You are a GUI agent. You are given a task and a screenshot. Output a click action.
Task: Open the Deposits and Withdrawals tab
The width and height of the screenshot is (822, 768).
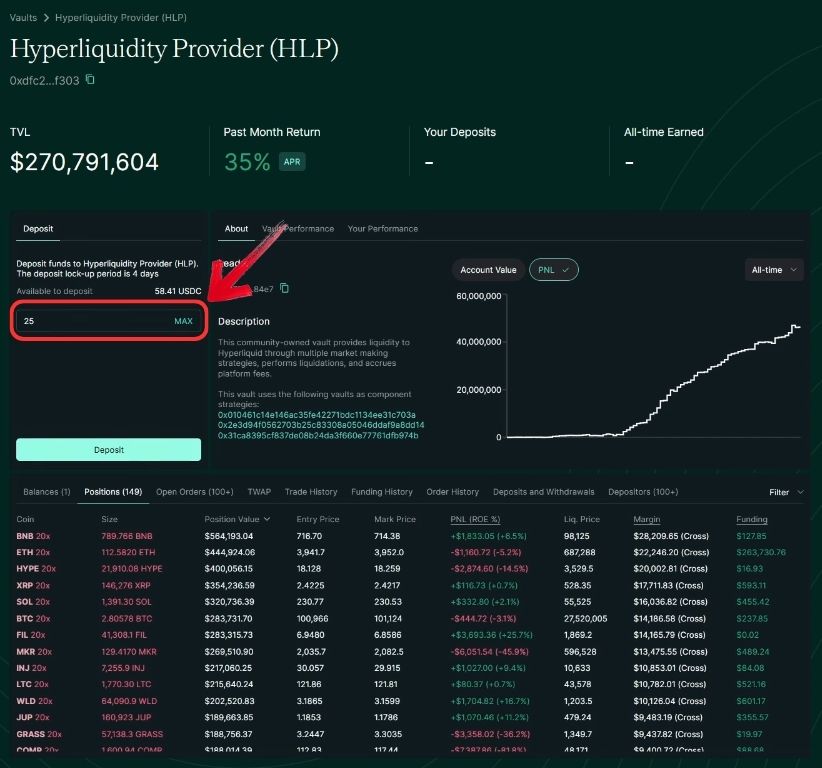point(544,492)
